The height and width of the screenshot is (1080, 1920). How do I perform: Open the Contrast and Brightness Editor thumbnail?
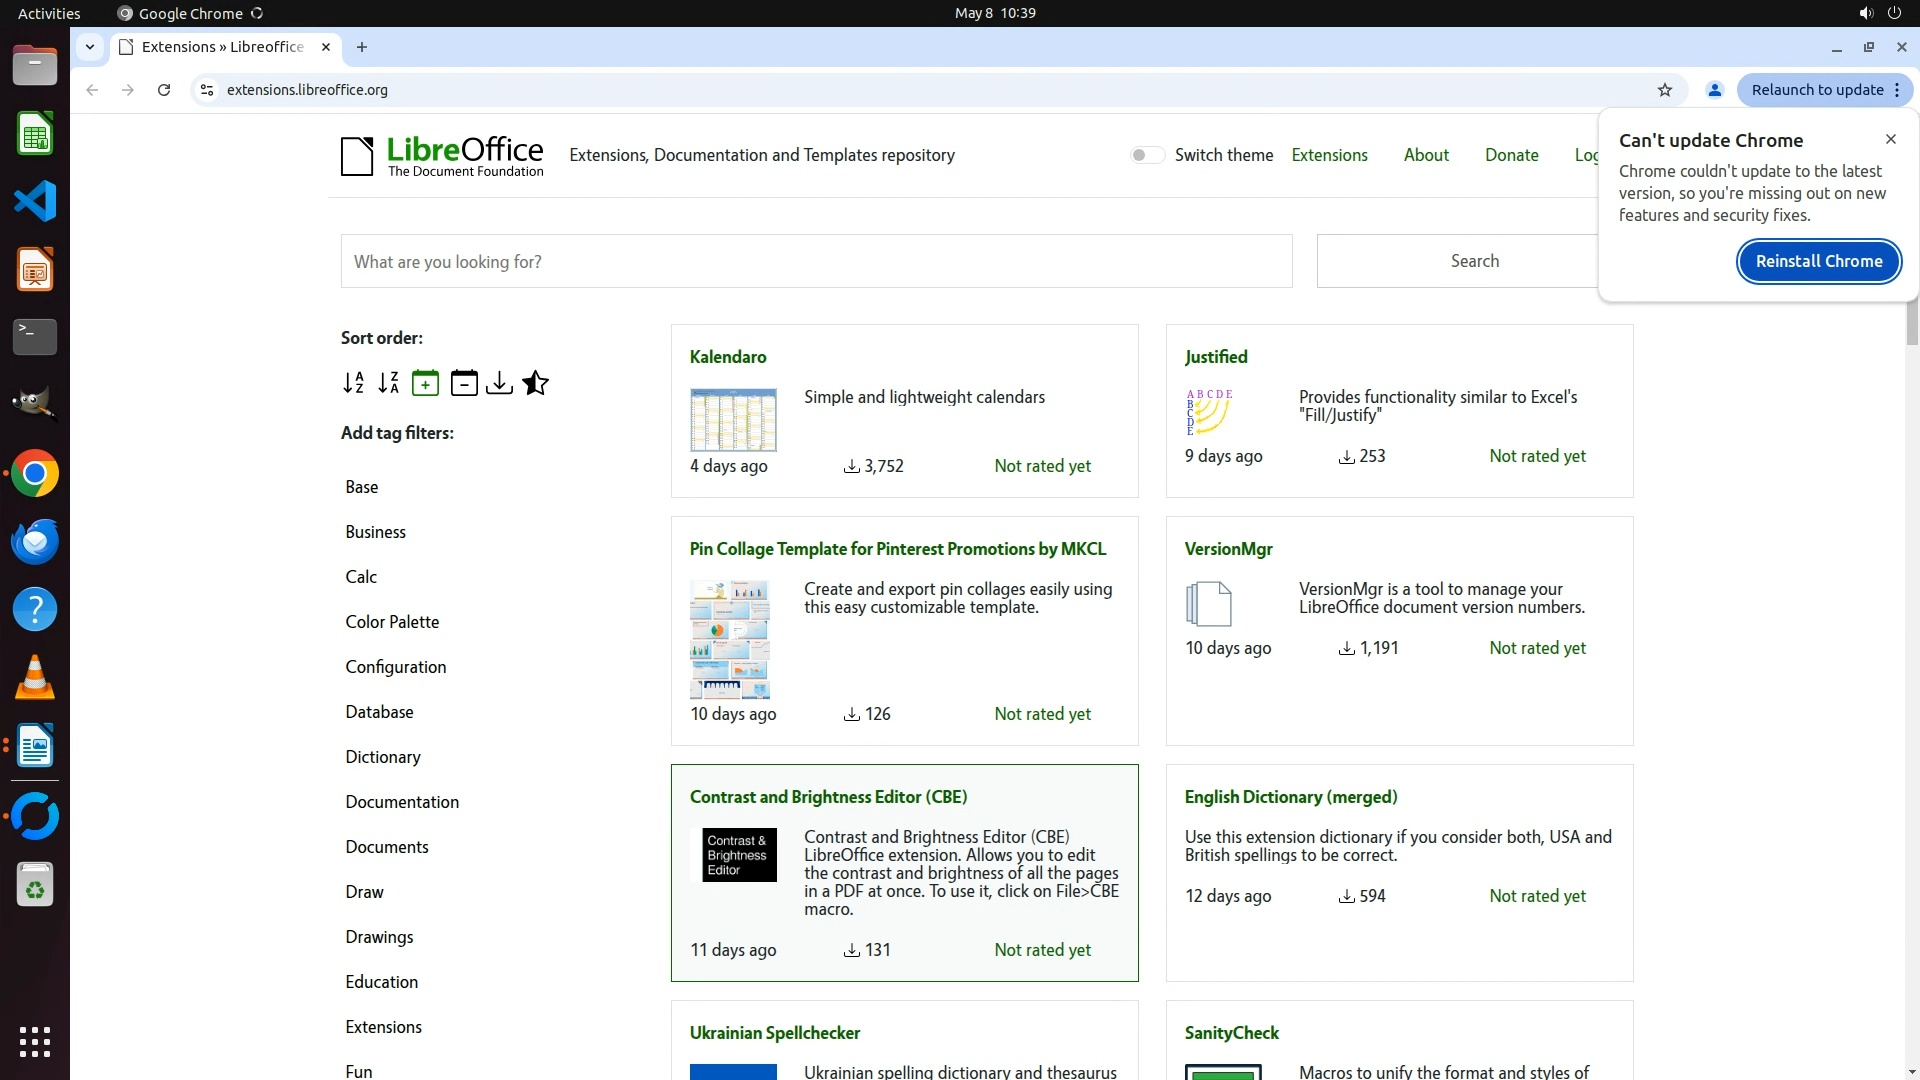739,855
